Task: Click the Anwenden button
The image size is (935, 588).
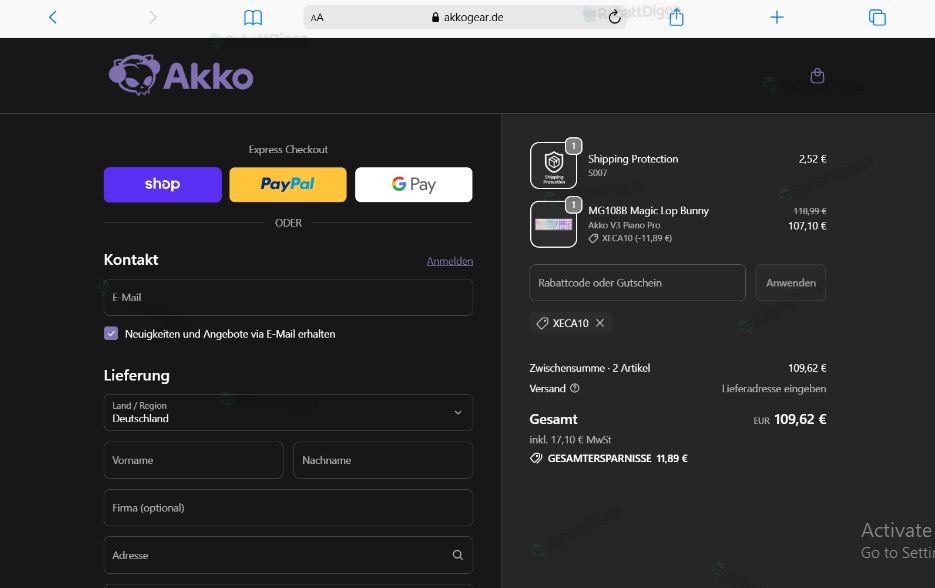Action: point(791,283)
